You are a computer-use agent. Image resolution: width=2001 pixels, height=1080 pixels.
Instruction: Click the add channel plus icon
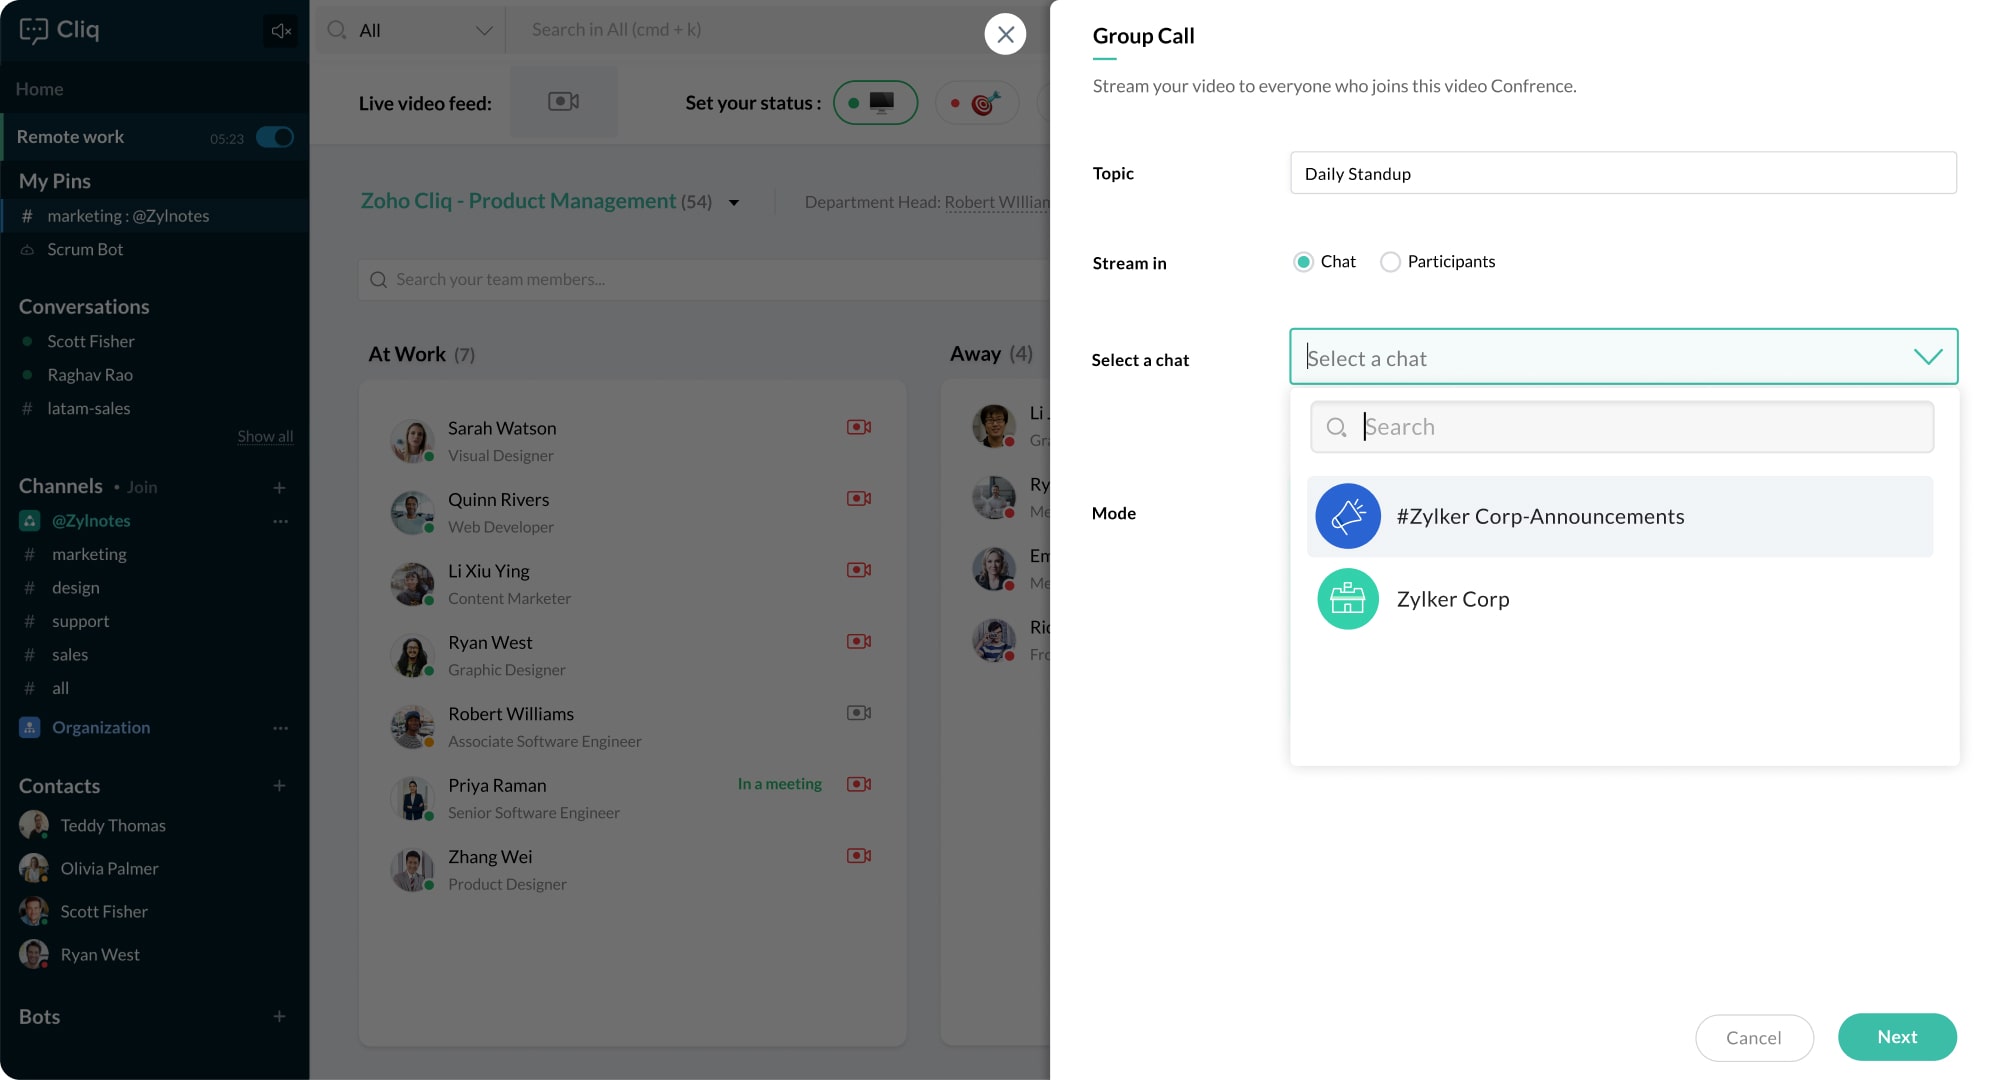[279, 487]
